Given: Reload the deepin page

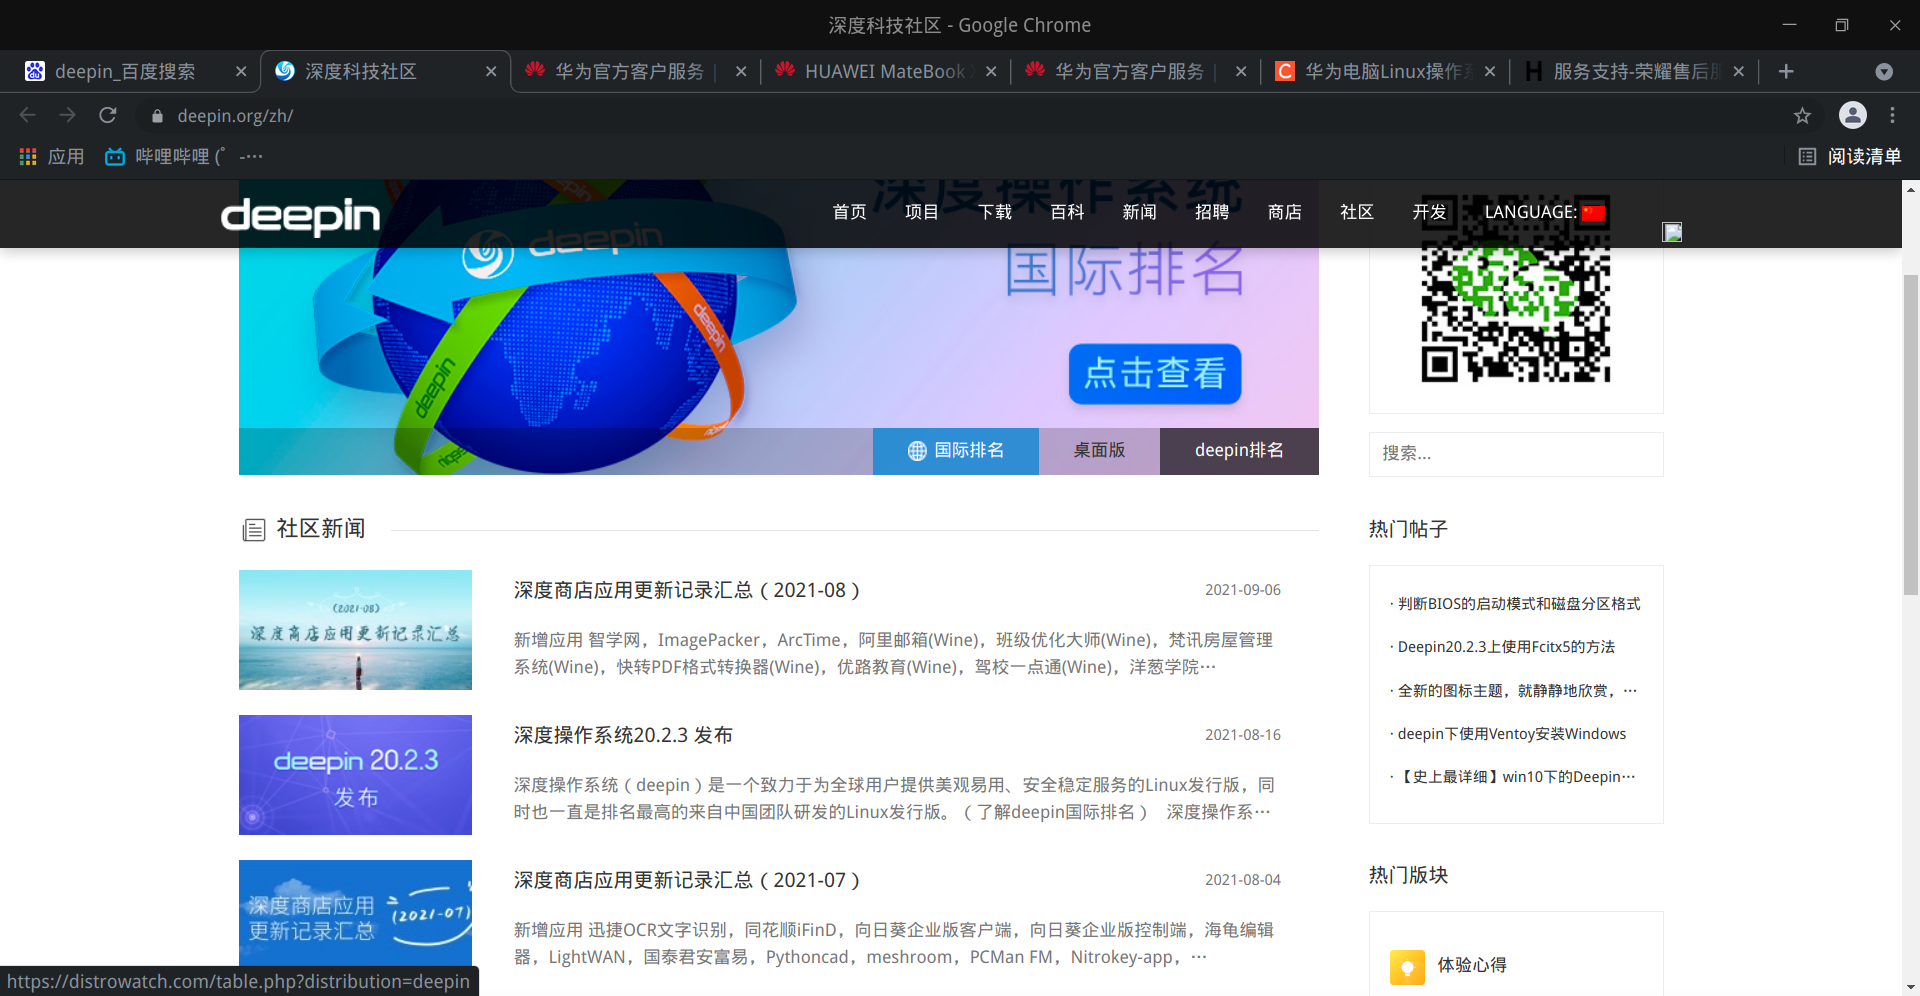Looking at the screenshot, I should [x=108, y=115].
